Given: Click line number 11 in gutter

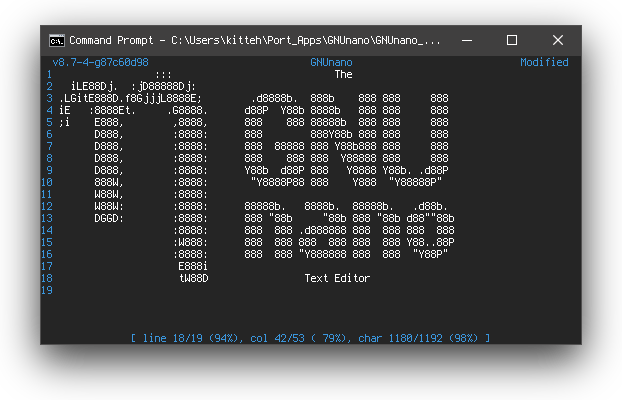Looking at the screenshot, I should [47, 194].
